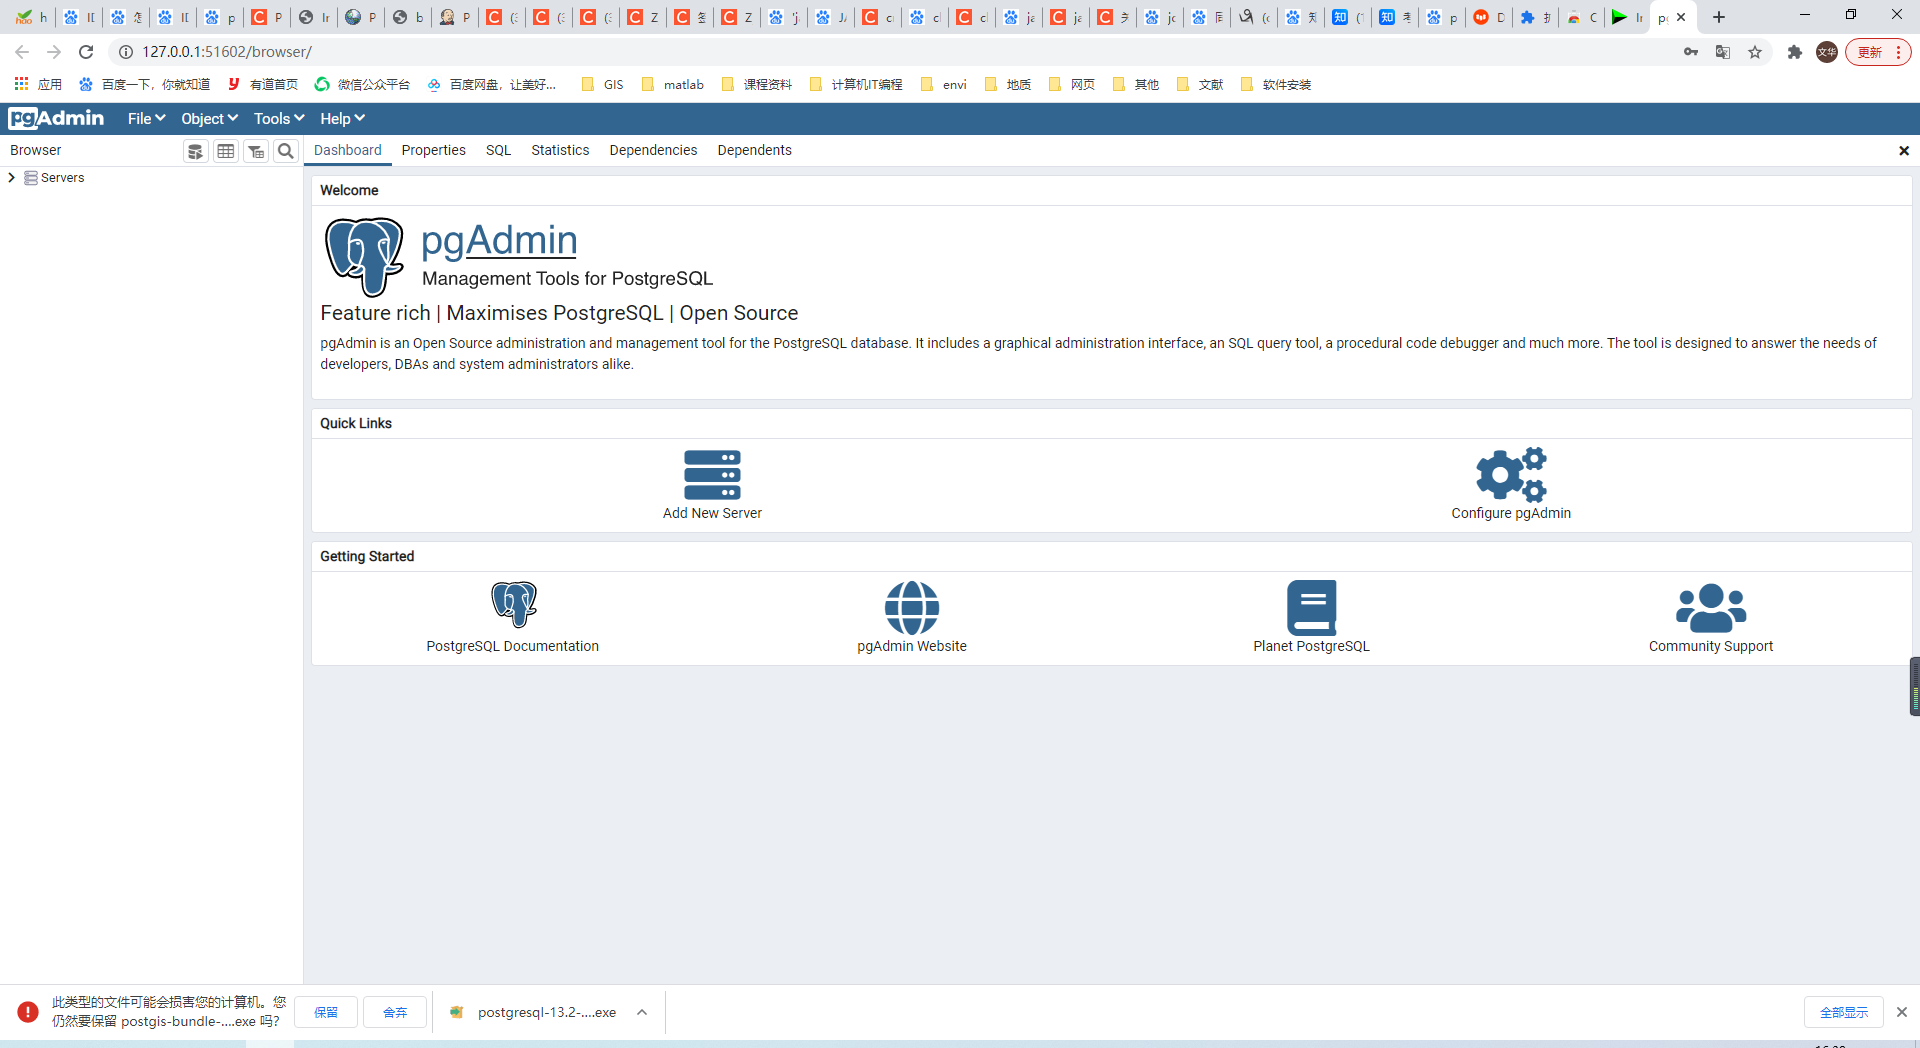Open the Chrome profile avatar
This screenshot has height=1048, width=1920.
point(1827,52)
